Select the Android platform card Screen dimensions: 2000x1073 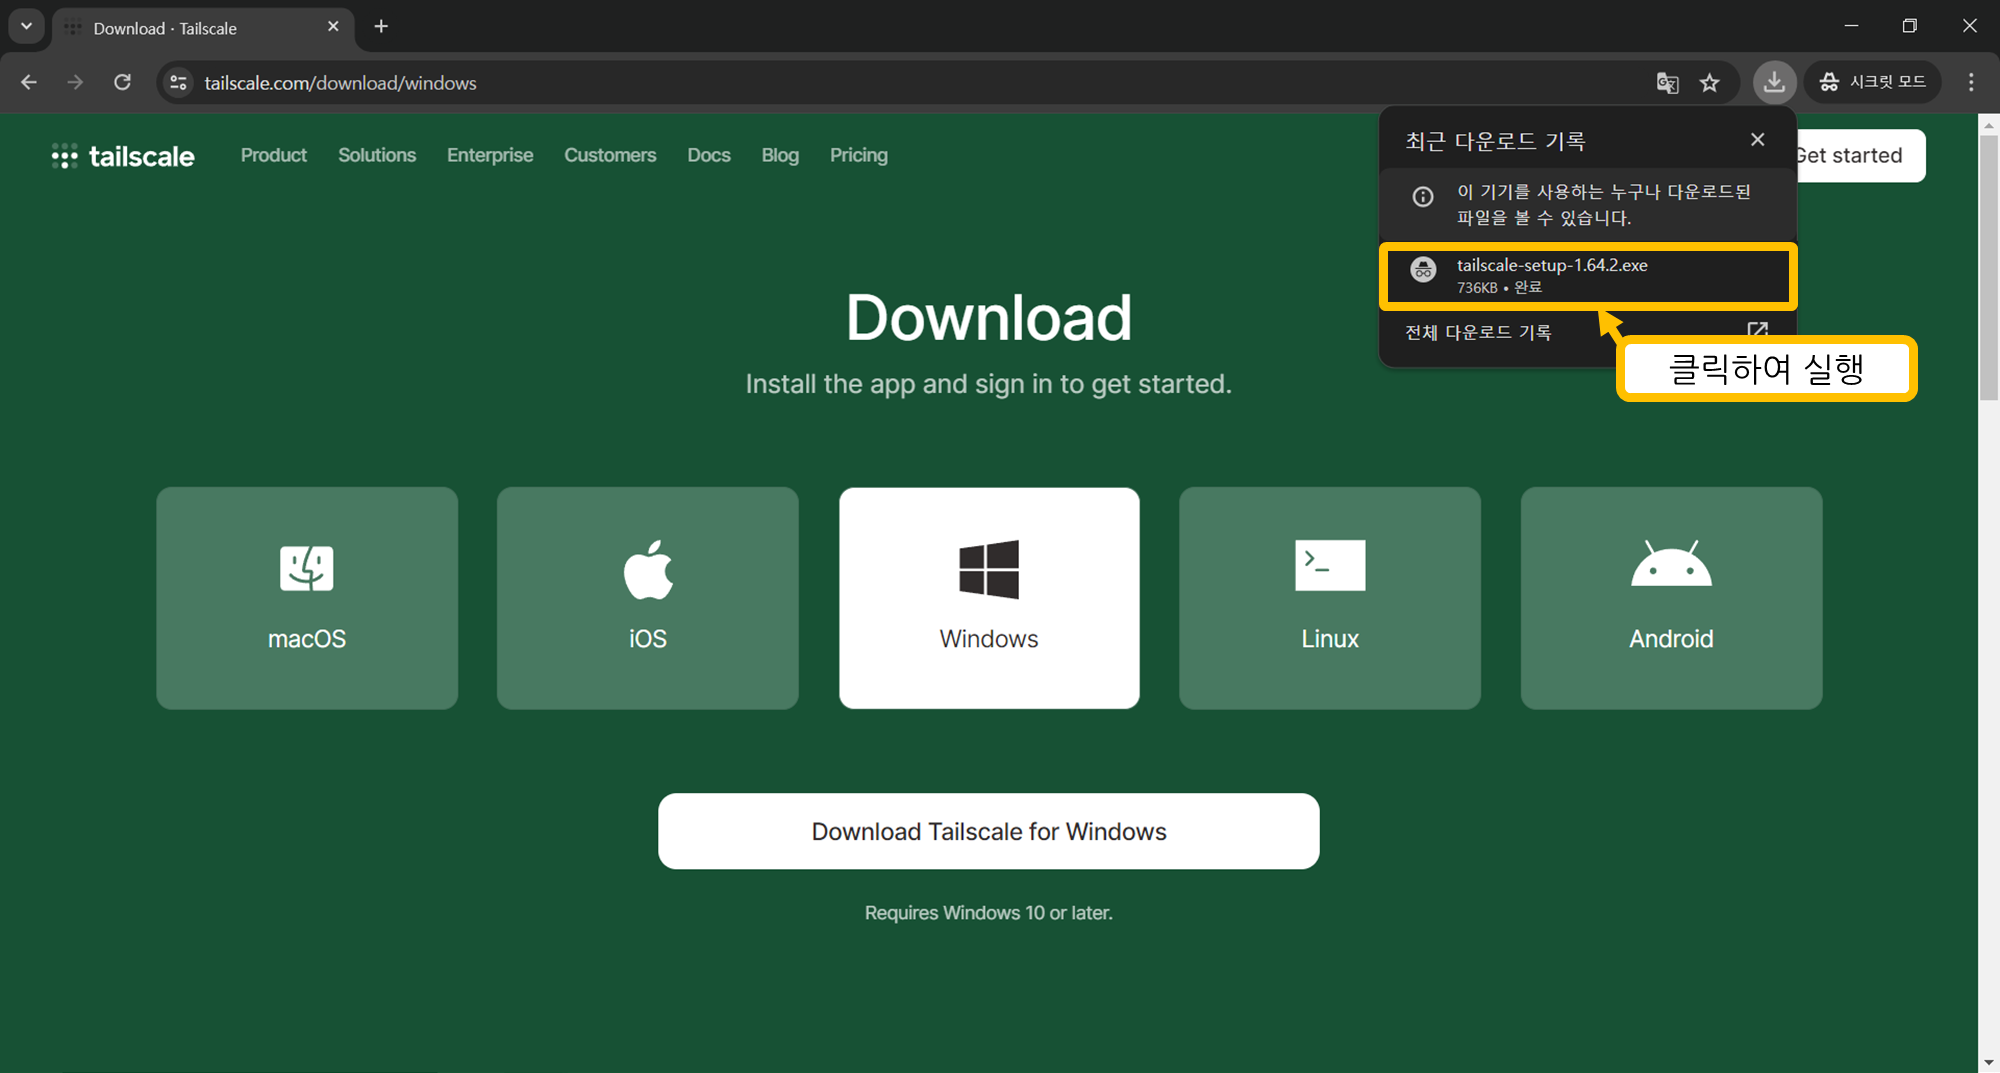[1671, 598]
